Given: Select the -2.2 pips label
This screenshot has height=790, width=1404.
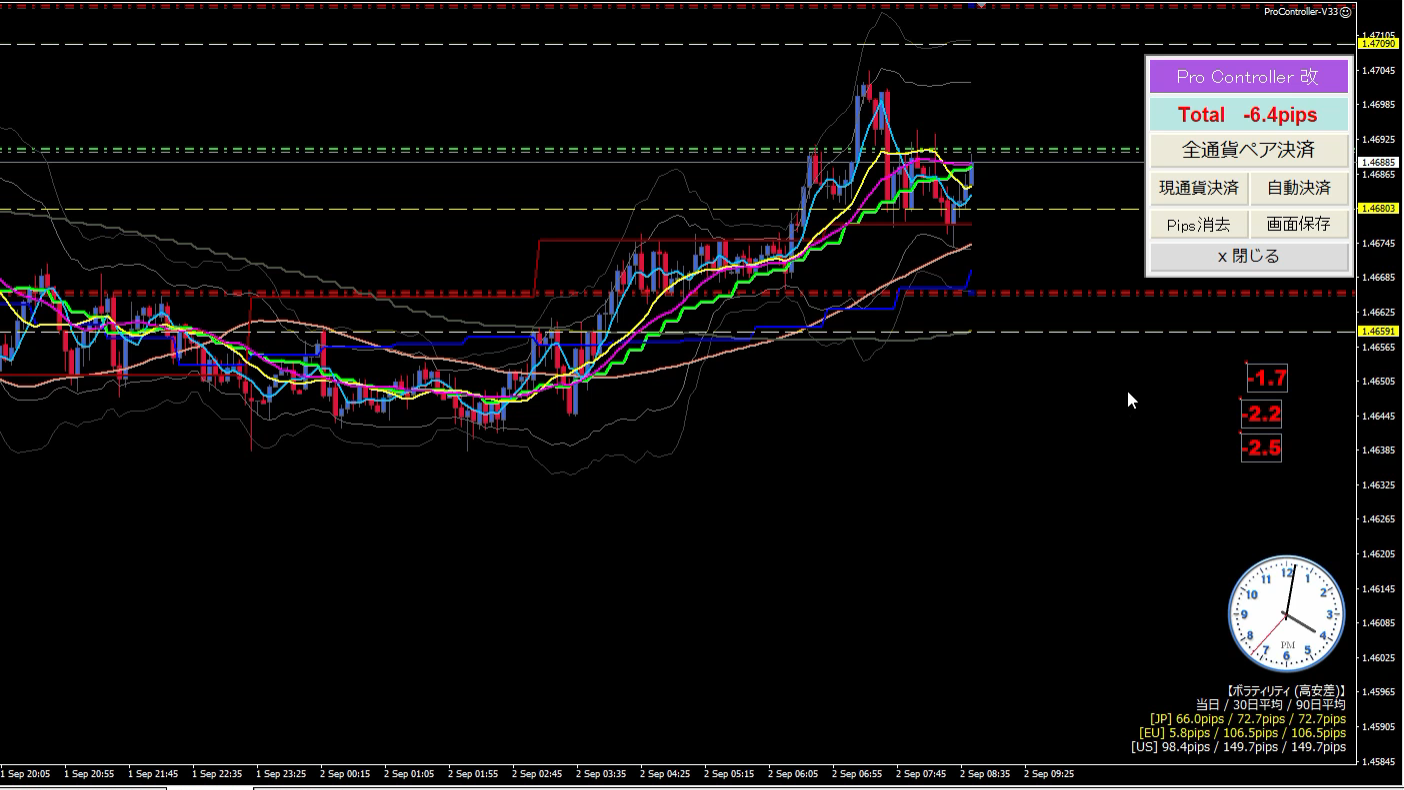Looking at the screenshot, I should click(1261, 414).
